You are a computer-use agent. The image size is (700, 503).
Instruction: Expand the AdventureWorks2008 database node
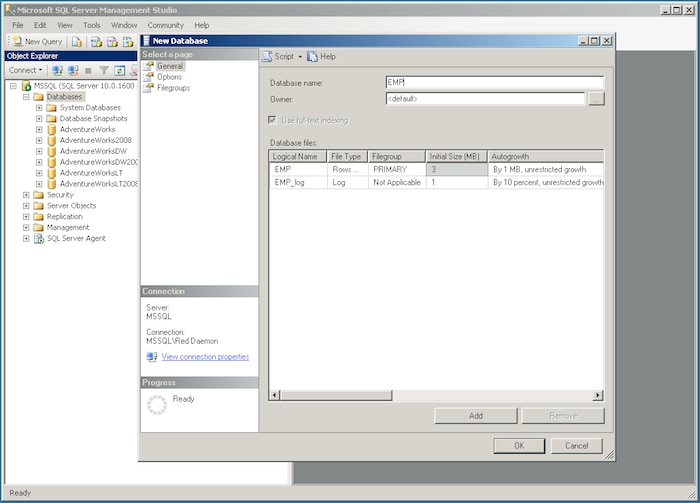pos(39,140)
